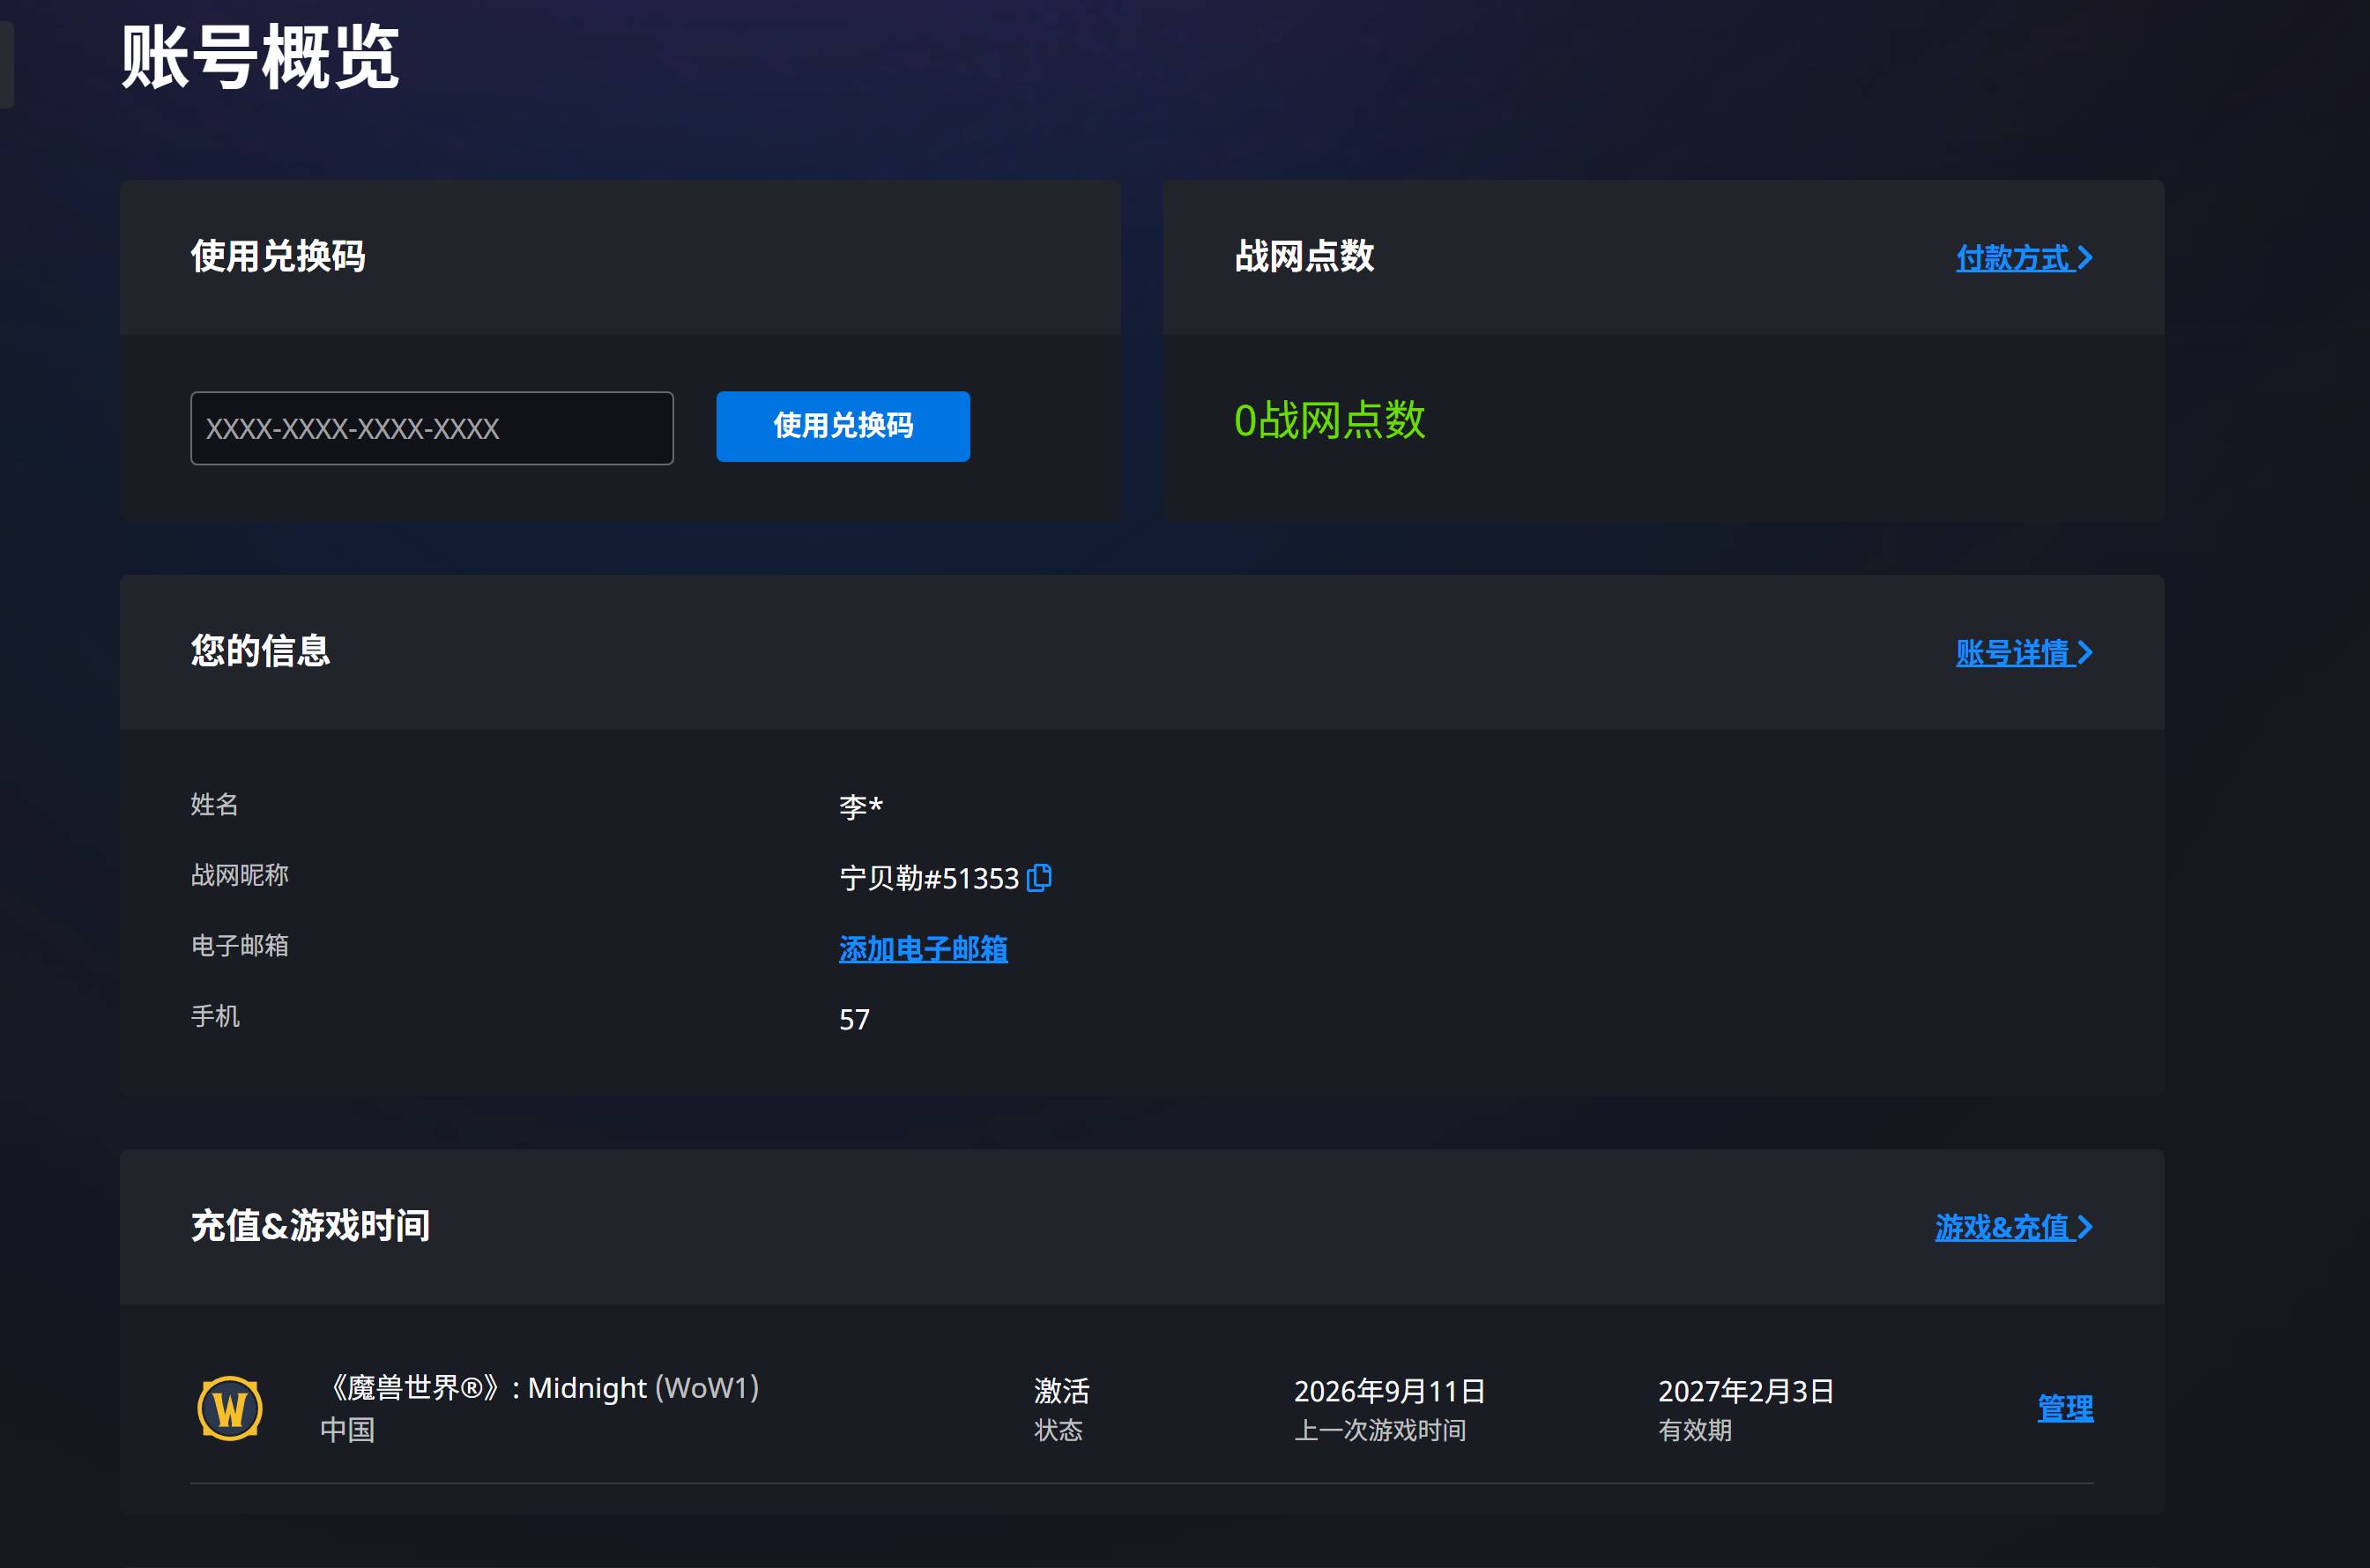
Task: Click the 手机 field label
Action: [215, 1016]
